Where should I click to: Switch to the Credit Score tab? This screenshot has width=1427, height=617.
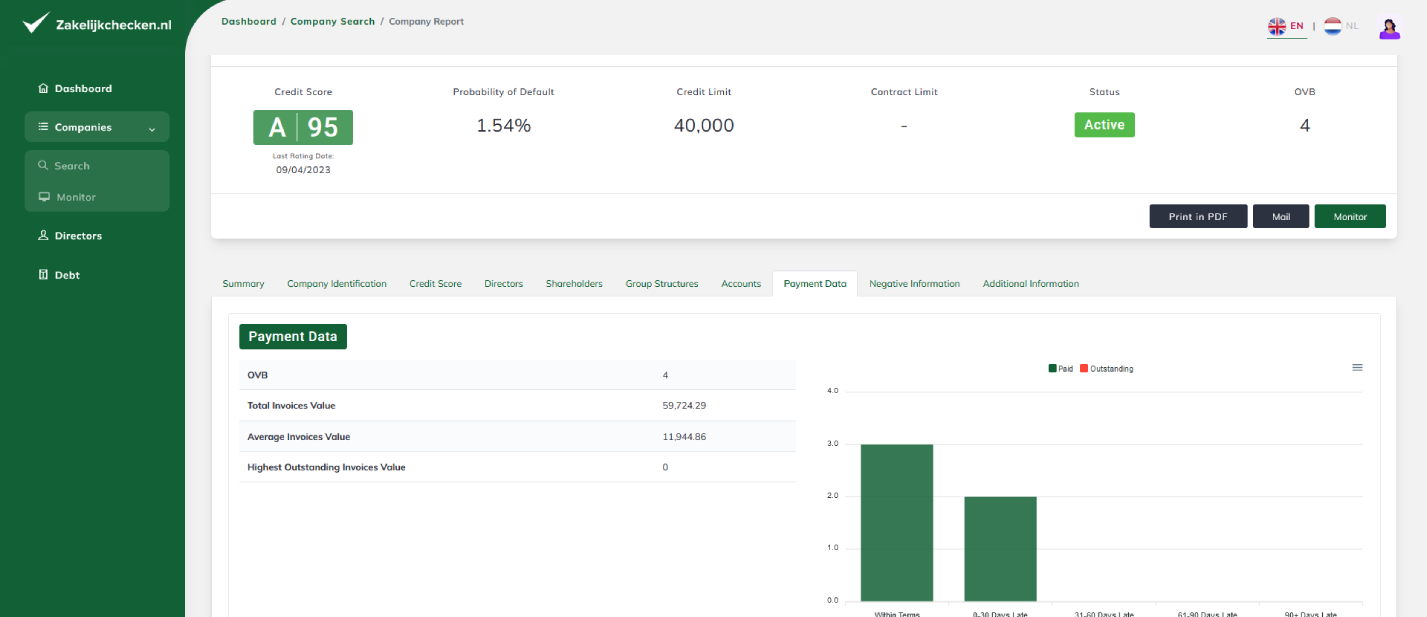click(436, 284)
